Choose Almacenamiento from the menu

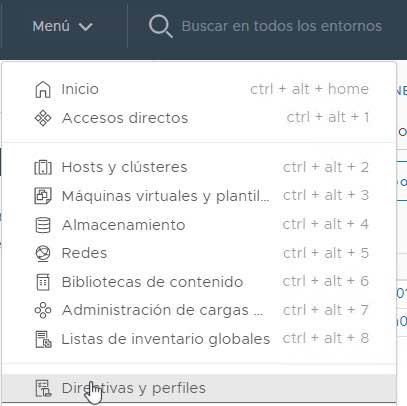click(x=199, y=225)
